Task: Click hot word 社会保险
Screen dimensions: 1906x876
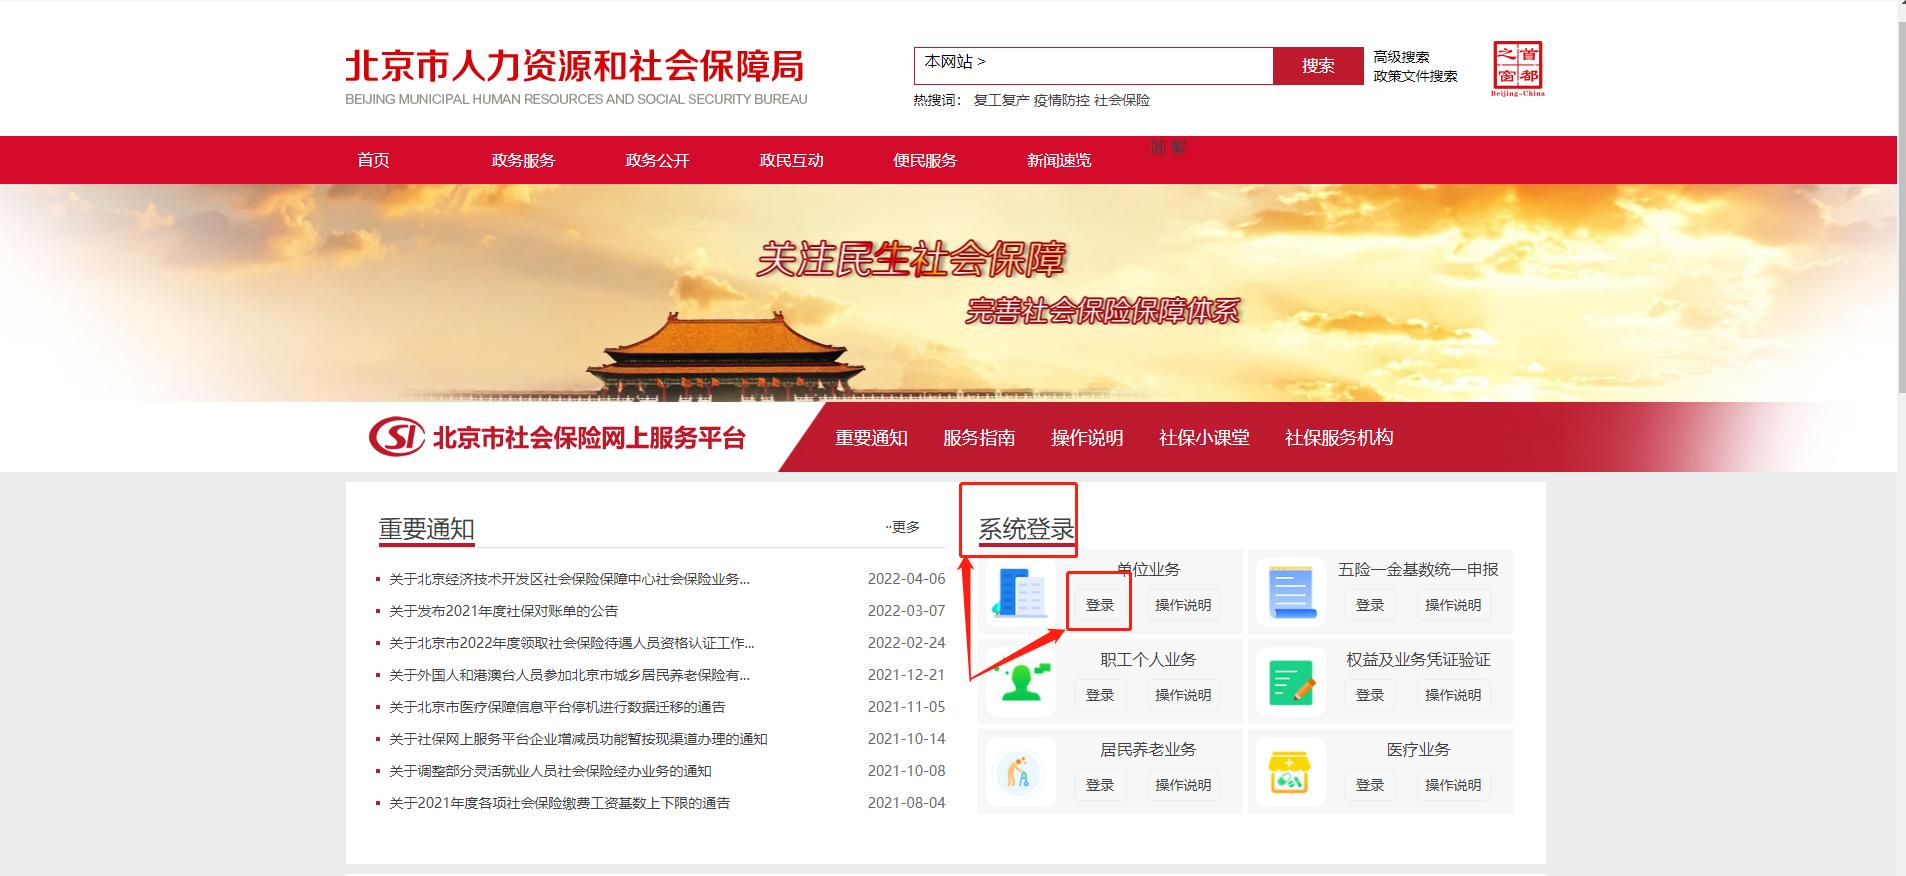Action: 1122,100
